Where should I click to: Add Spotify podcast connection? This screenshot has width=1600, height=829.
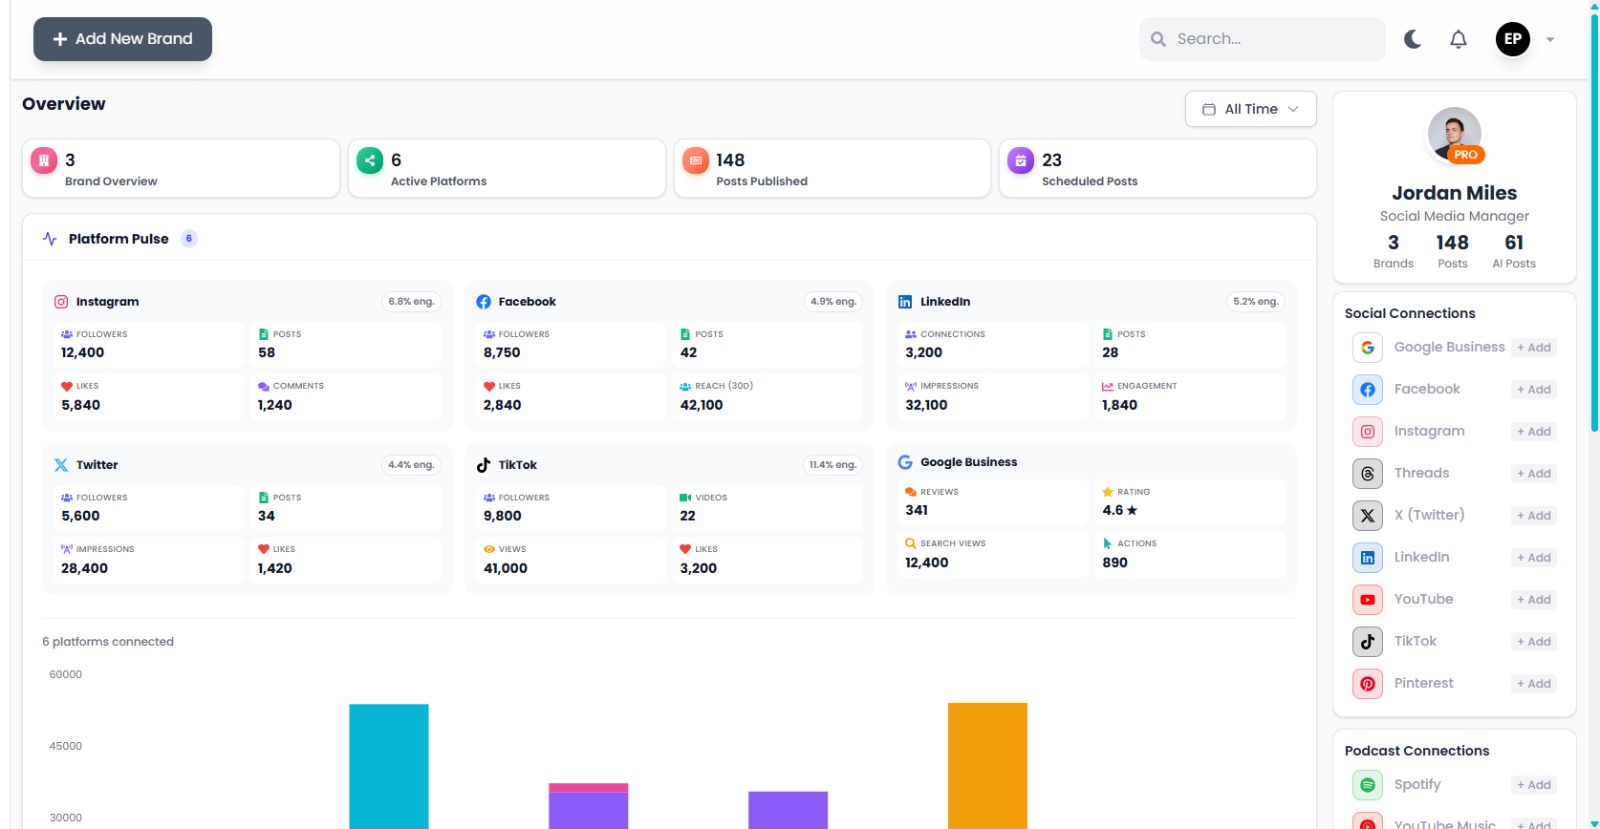(1534, 785)
